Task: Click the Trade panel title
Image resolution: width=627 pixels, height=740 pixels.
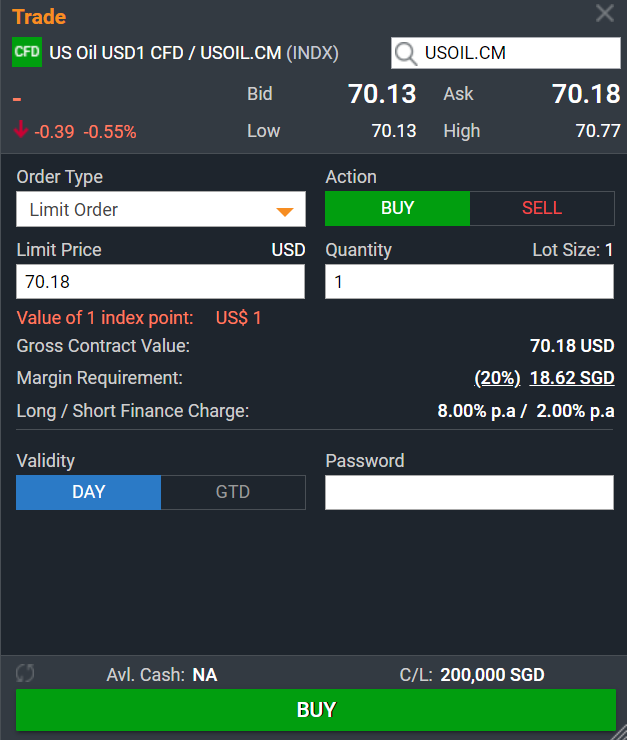Action: click(40, 17)
